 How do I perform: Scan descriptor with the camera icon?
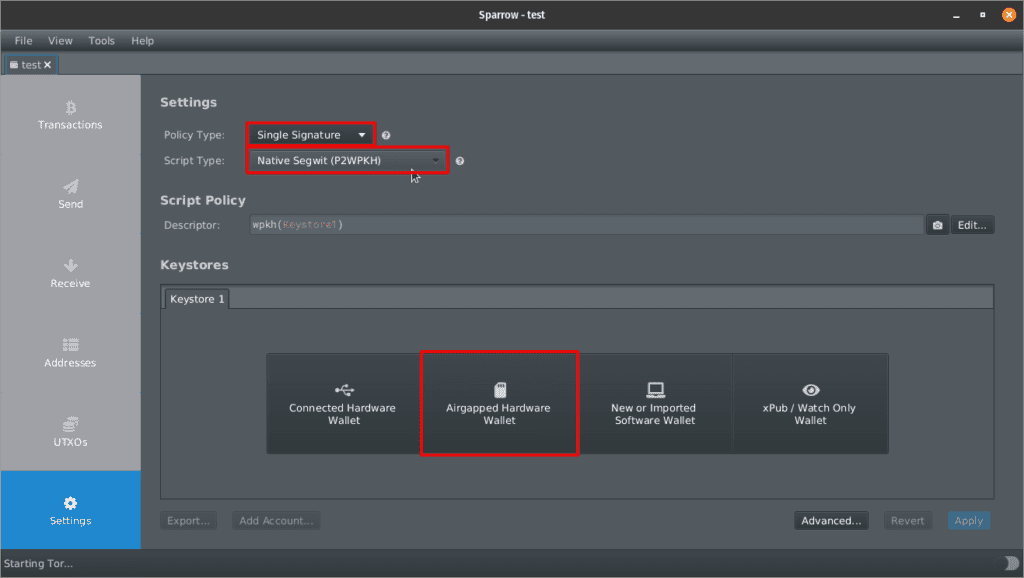click(937, 225)
